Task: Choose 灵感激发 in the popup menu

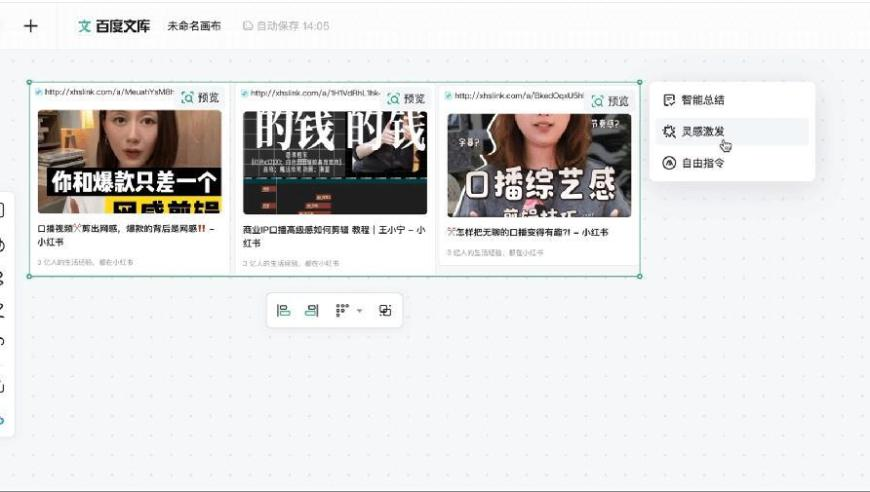Action: tap(732, 131)
